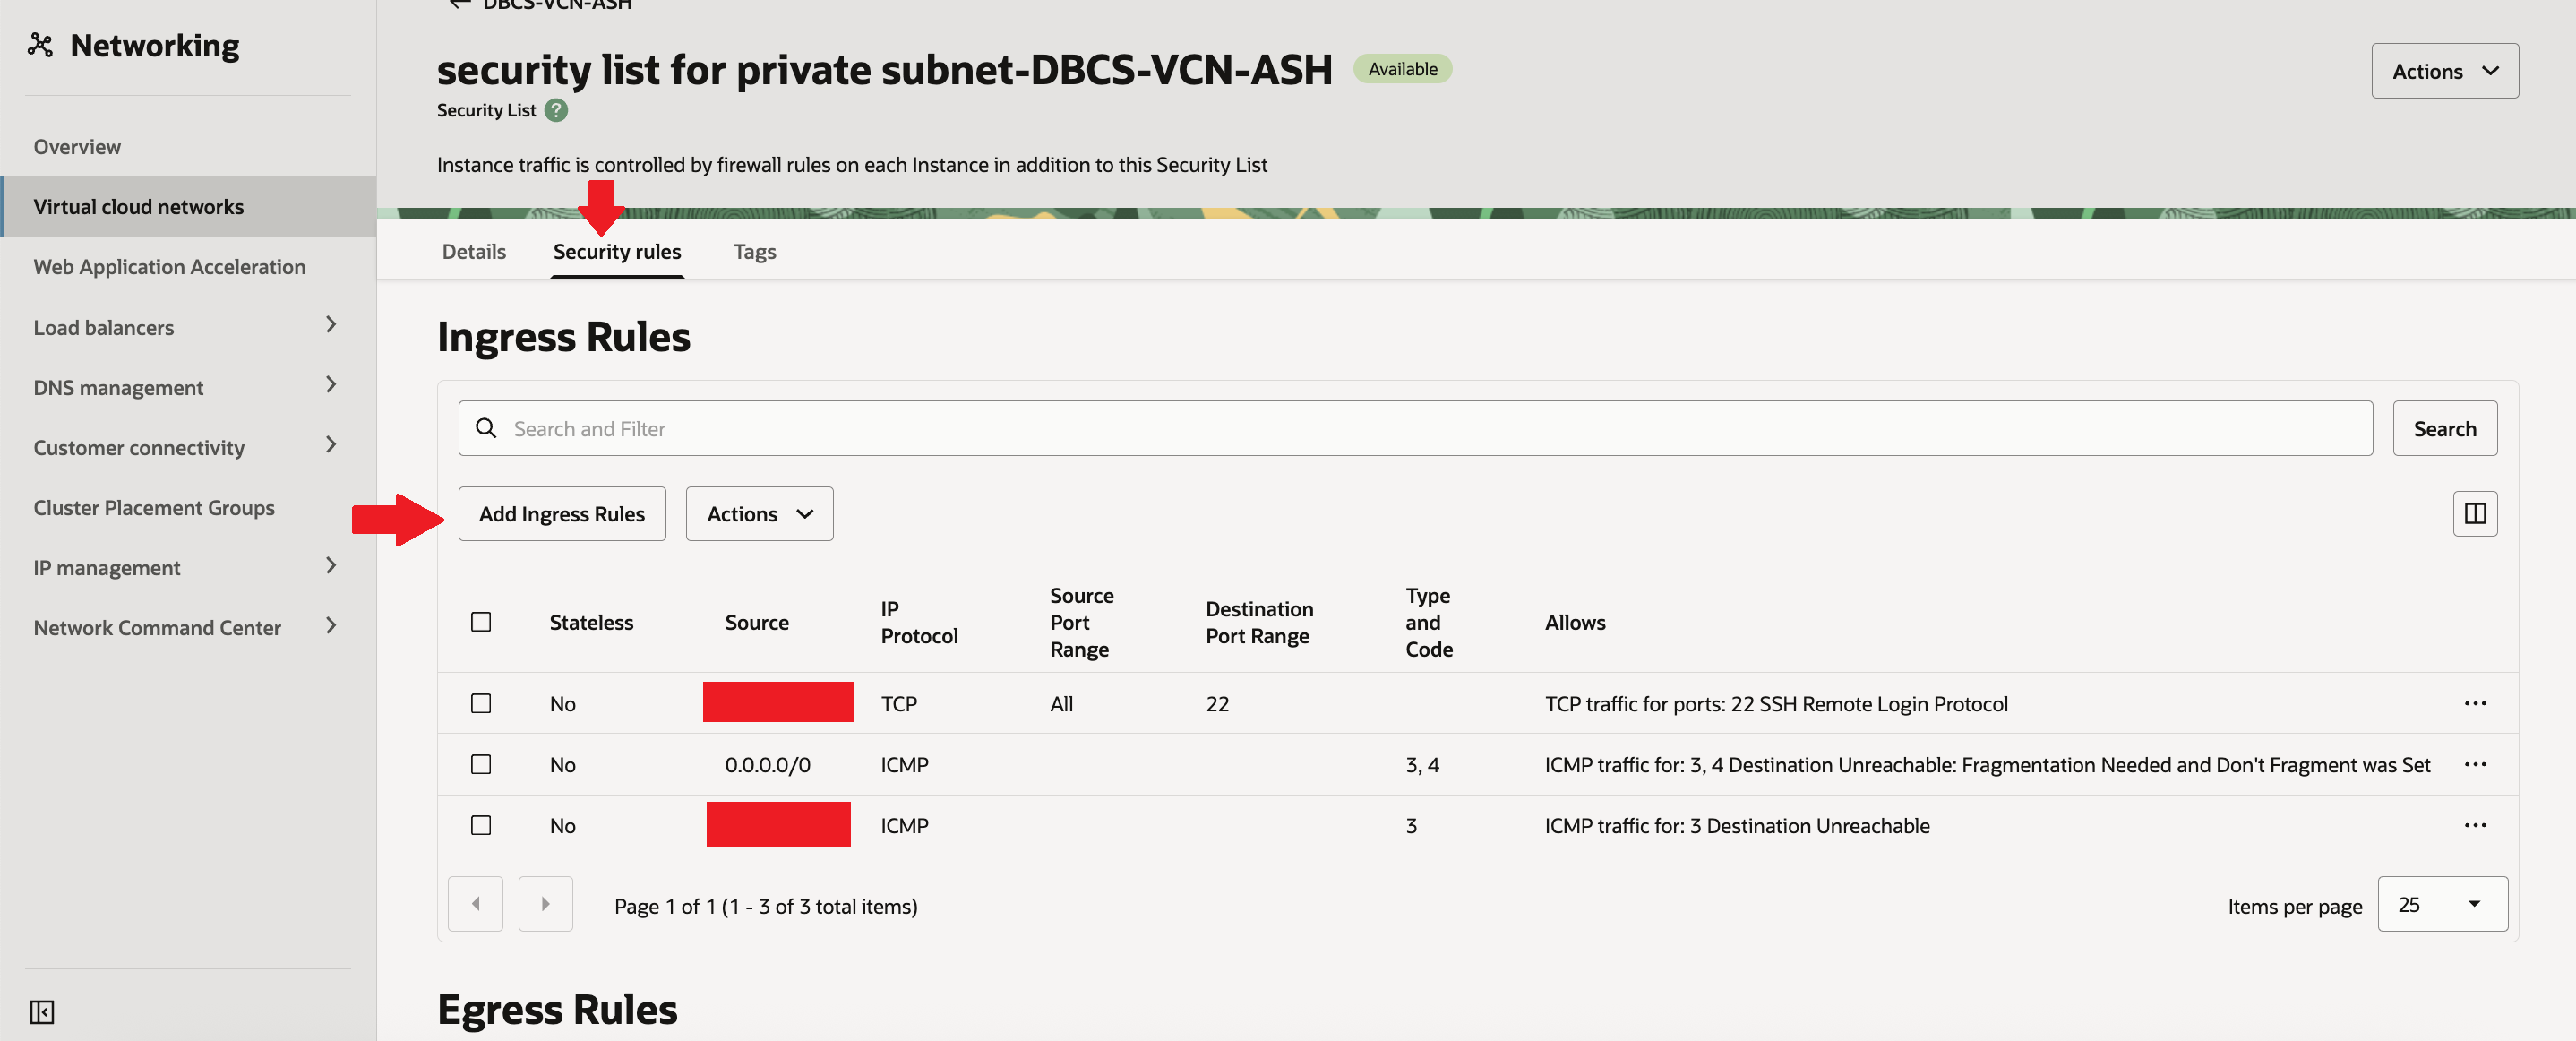Open the top-right Actions dropdown
This screenshot has height=1041, width=2576.
click(2444, 71)
